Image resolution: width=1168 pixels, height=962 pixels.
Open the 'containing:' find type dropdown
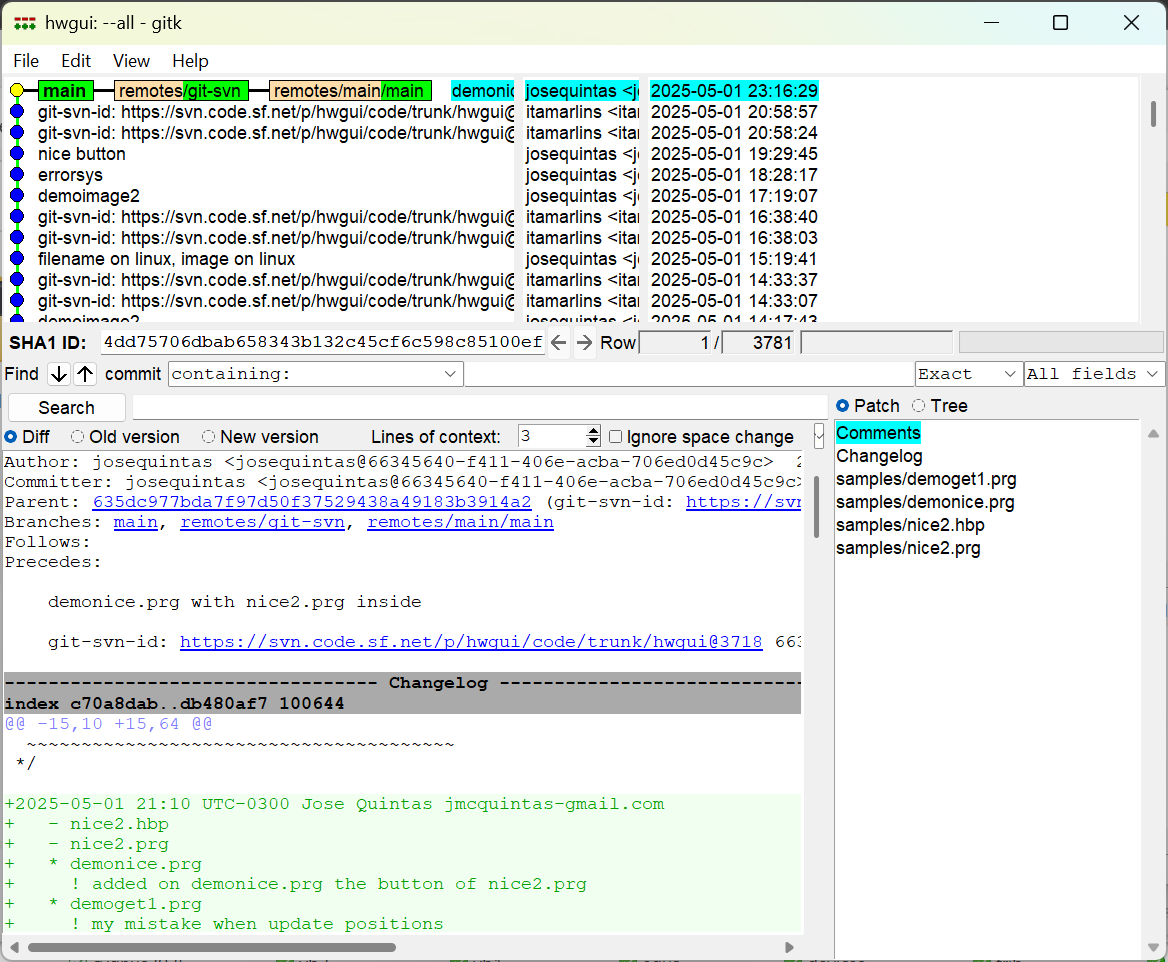click(x=449, y=374)
